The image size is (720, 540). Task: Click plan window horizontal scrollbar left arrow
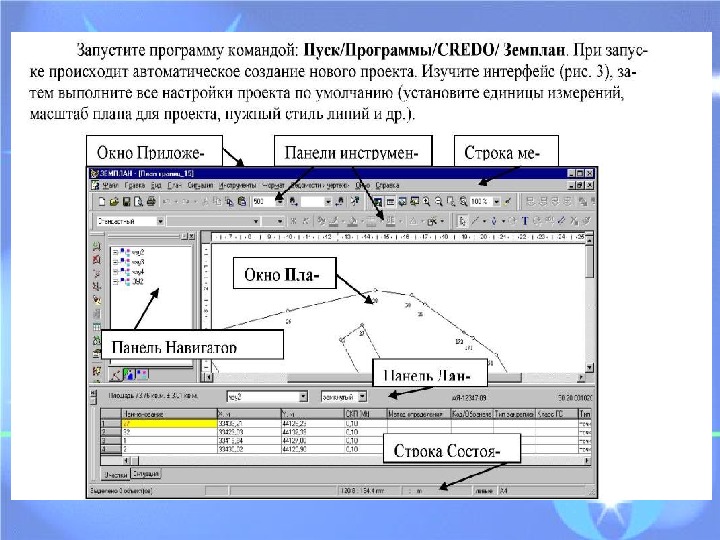[x=208, y=377]
